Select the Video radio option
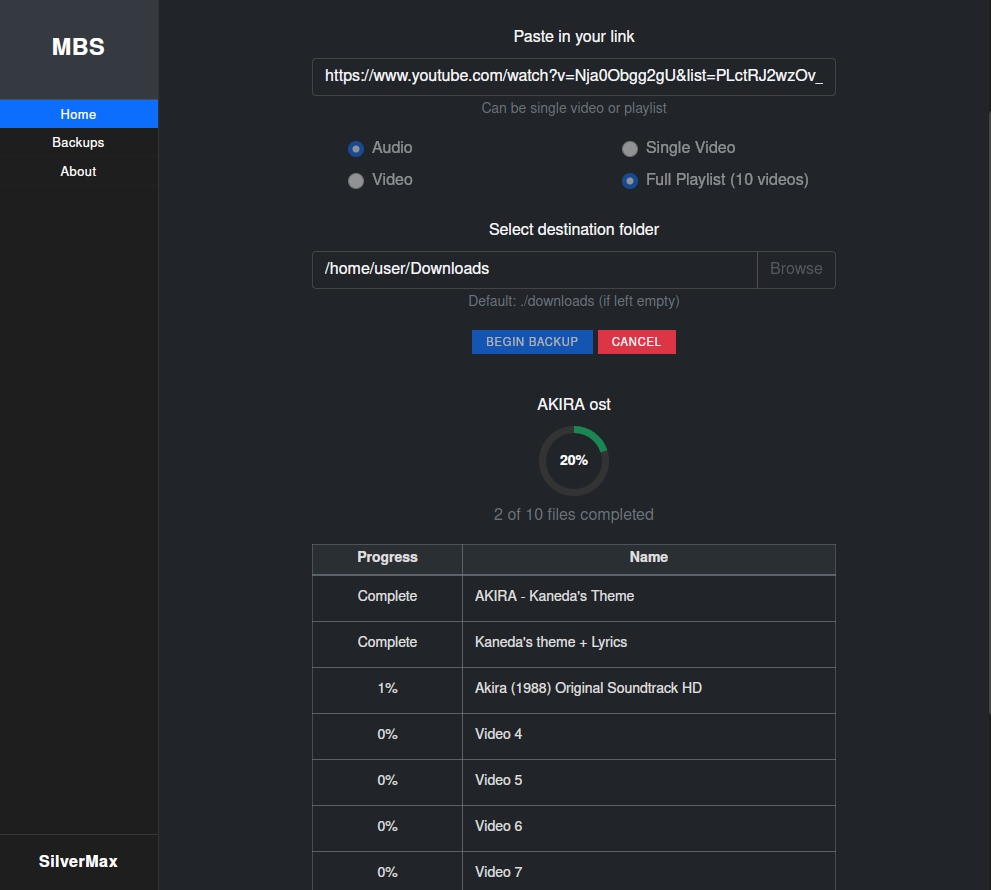 coord(356,181)
